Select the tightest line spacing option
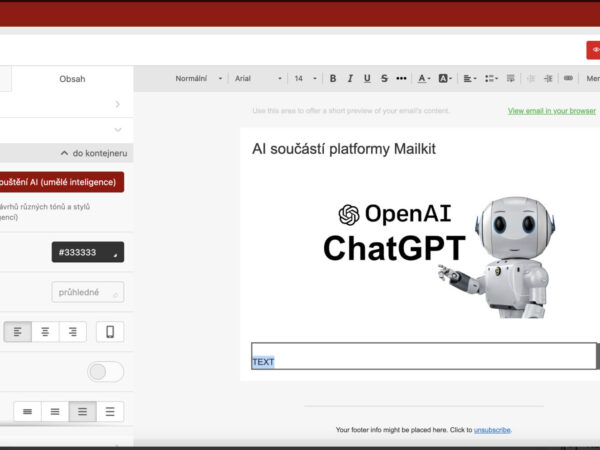 (27, 411)
